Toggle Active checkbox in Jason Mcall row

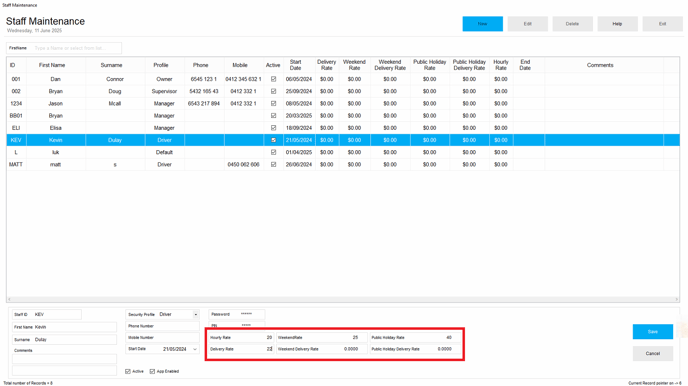pyautogui.click(x=273, y=104)
